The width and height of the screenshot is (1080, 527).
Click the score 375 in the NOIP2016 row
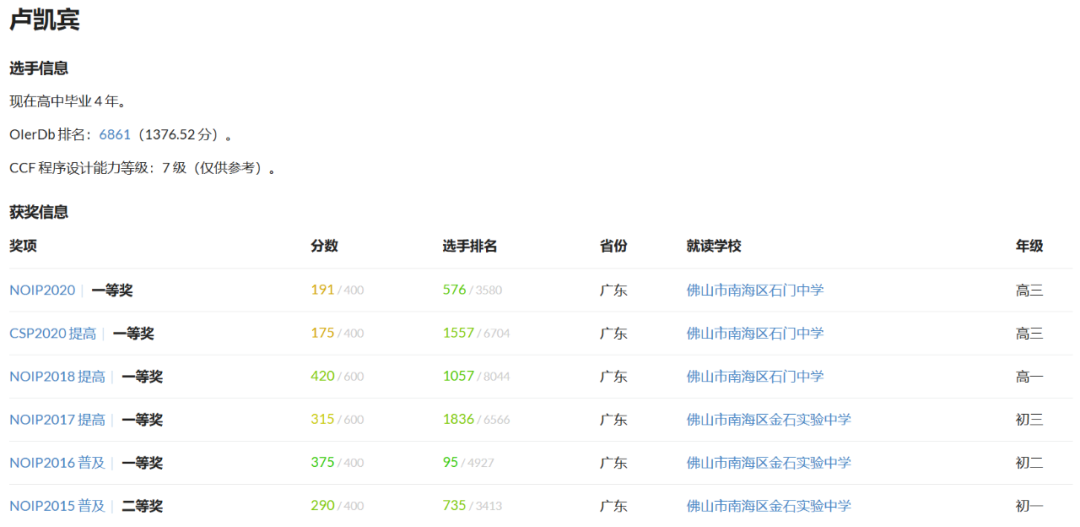pyautogui.click(x=322, y=462)
